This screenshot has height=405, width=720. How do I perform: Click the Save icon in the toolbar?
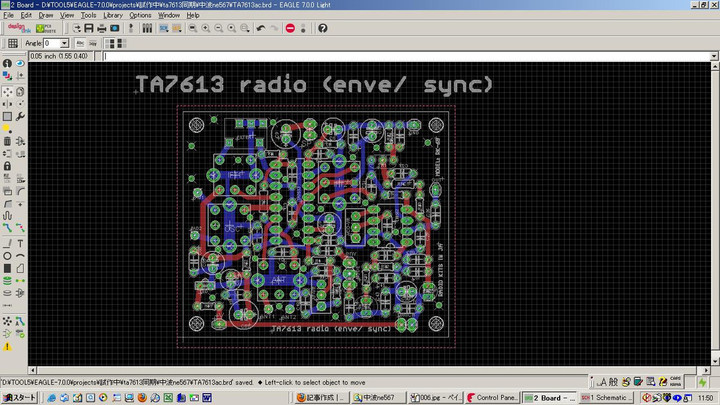[88, 28]
